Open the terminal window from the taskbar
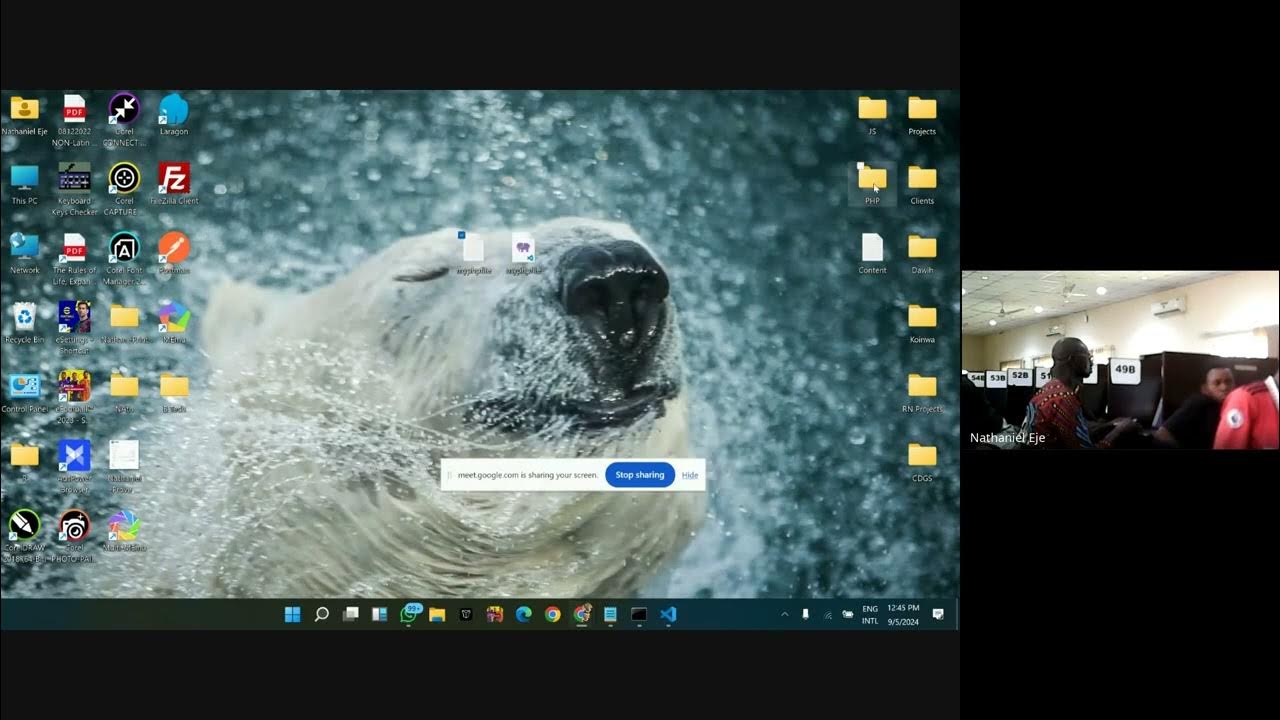 click(x=639, y=614)
